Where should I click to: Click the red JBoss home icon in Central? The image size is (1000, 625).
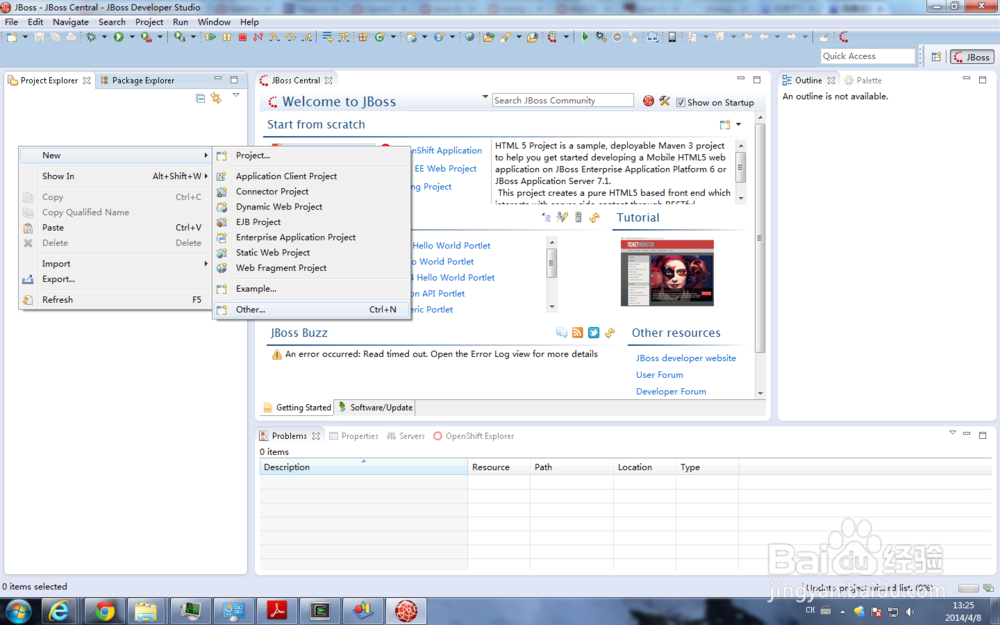[x=648, y=101]
